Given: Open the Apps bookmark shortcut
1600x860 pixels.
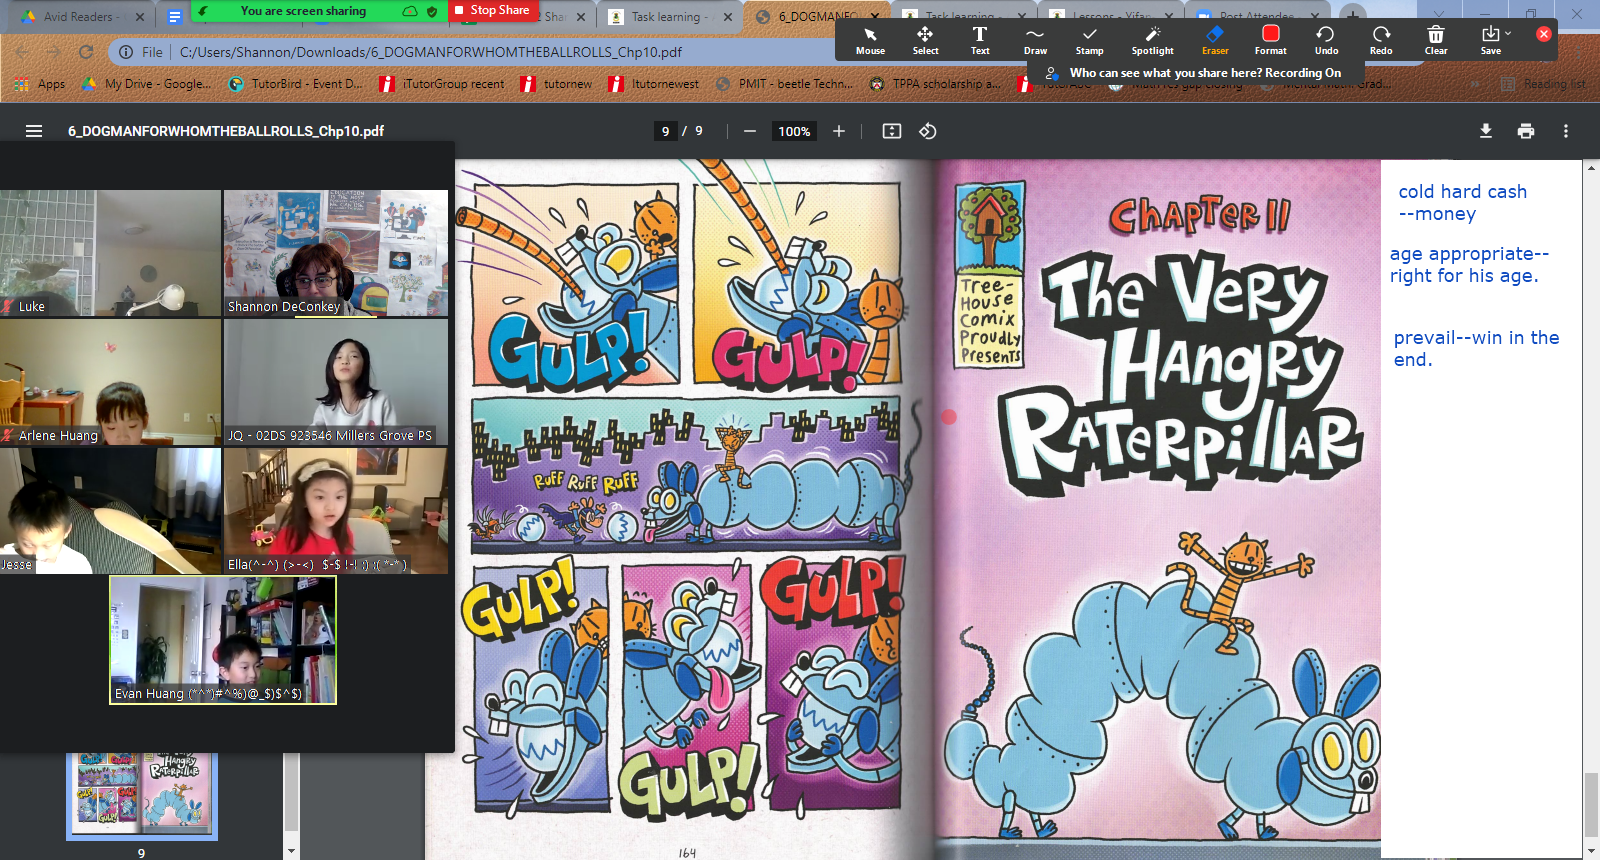Looking at the screenshot, I should click(x=41, y=84).
